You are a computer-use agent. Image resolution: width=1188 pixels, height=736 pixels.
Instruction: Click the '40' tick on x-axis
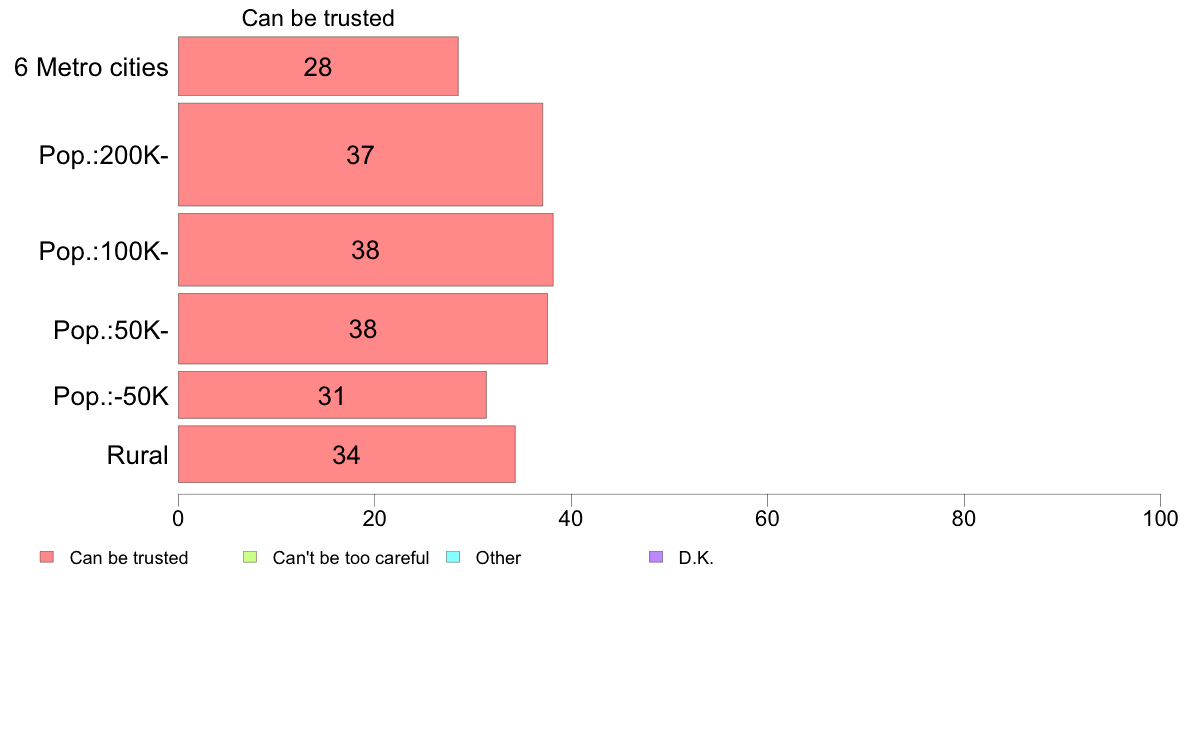point(571,518)
